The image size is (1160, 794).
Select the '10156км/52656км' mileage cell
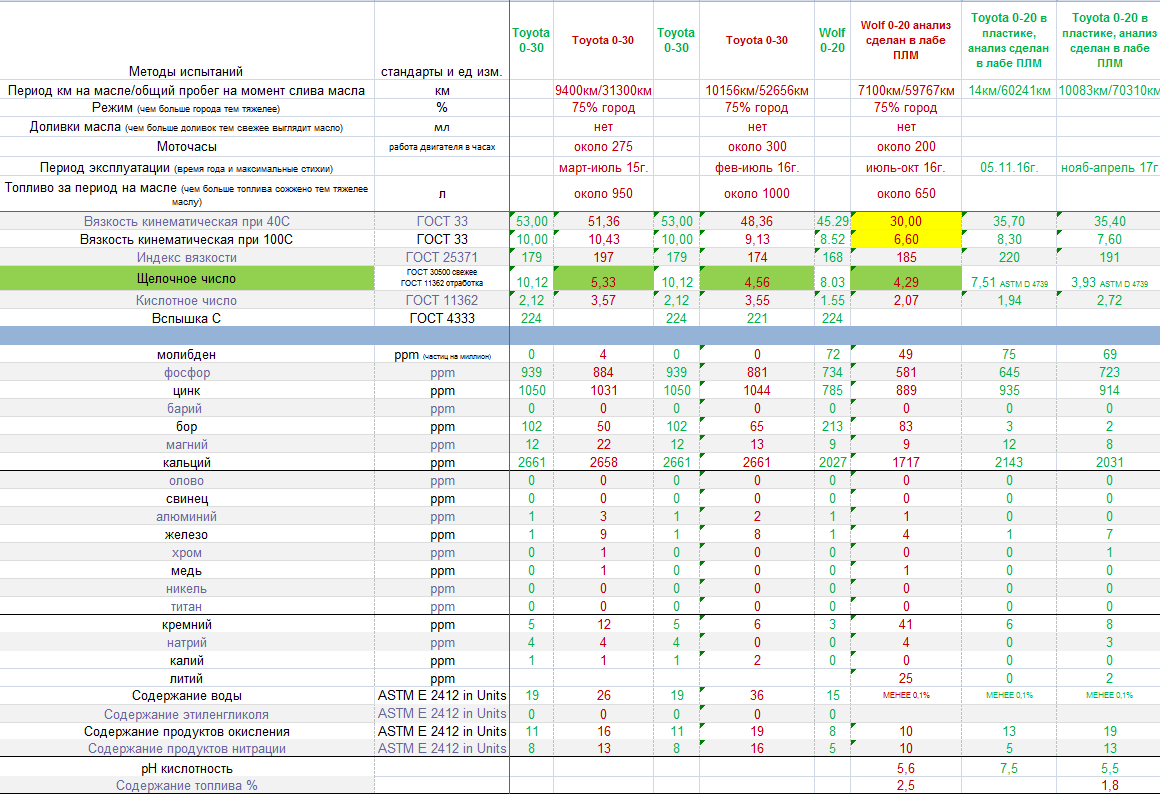757,91
